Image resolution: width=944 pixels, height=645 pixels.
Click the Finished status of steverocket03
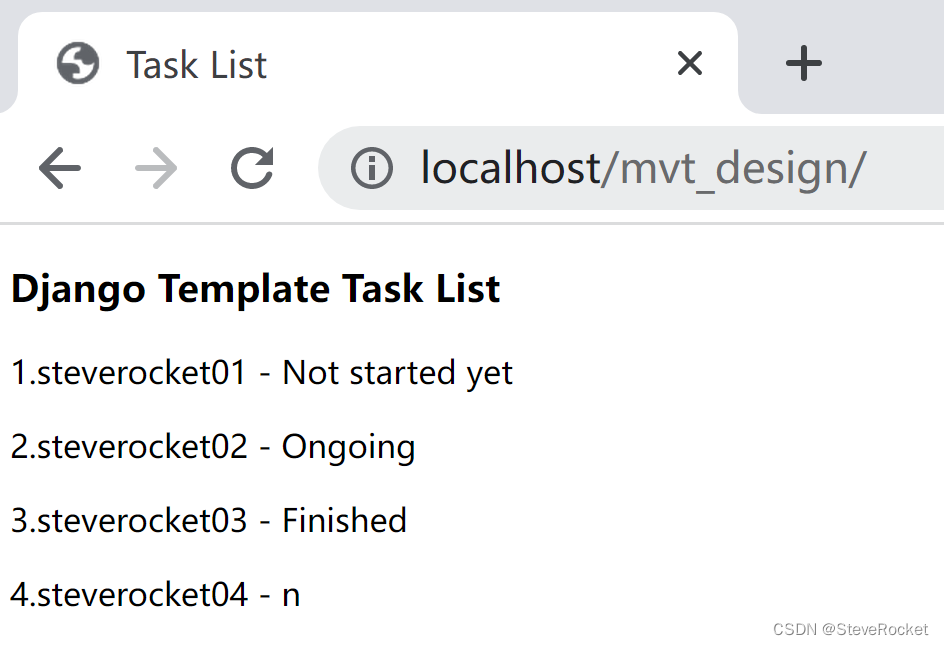344,520
